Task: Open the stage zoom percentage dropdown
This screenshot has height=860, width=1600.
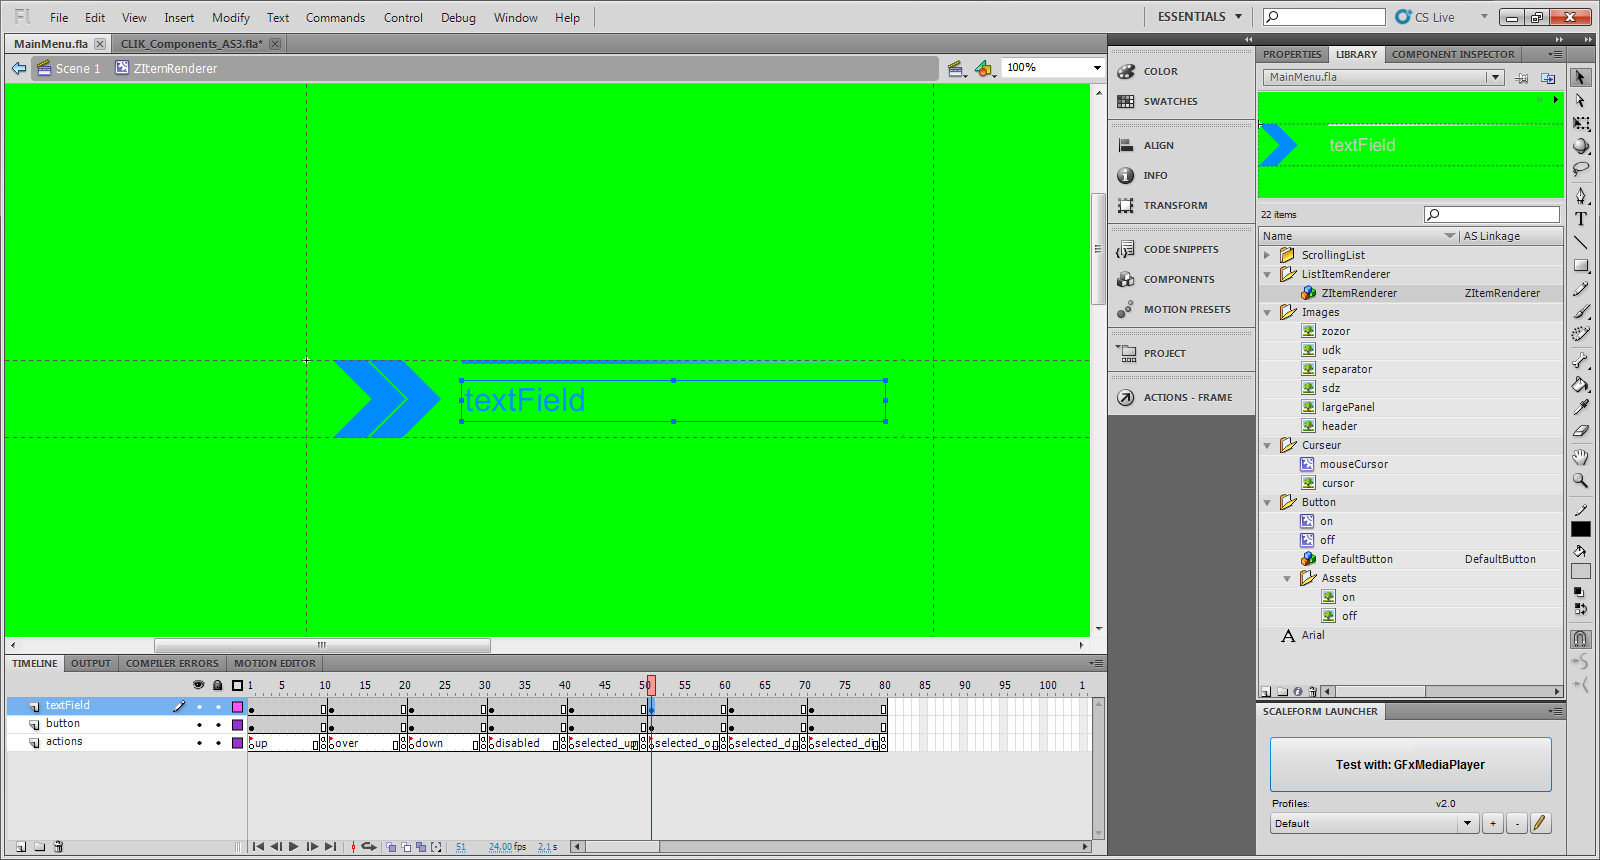Action: pos(1096,68)
